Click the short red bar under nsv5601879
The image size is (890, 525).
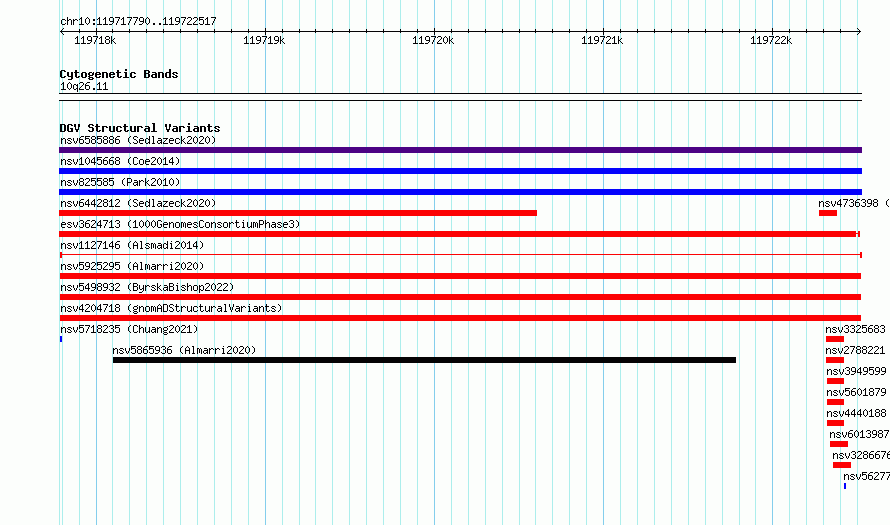tap(836, 402)
